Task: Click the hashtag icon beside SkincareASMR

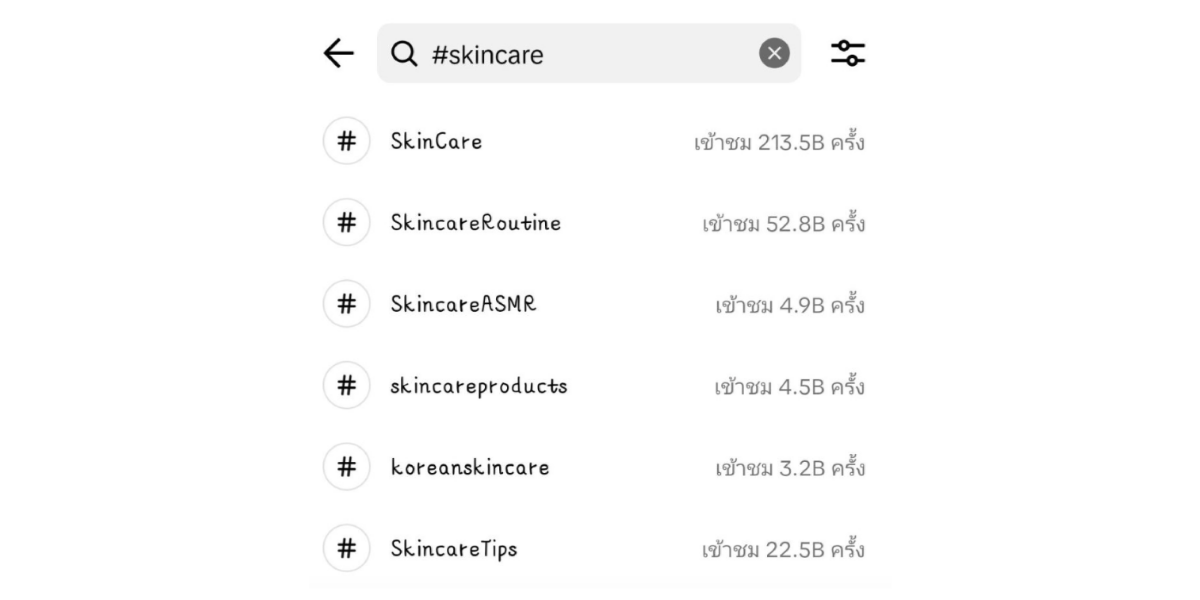Action: [x=346, y=304]
